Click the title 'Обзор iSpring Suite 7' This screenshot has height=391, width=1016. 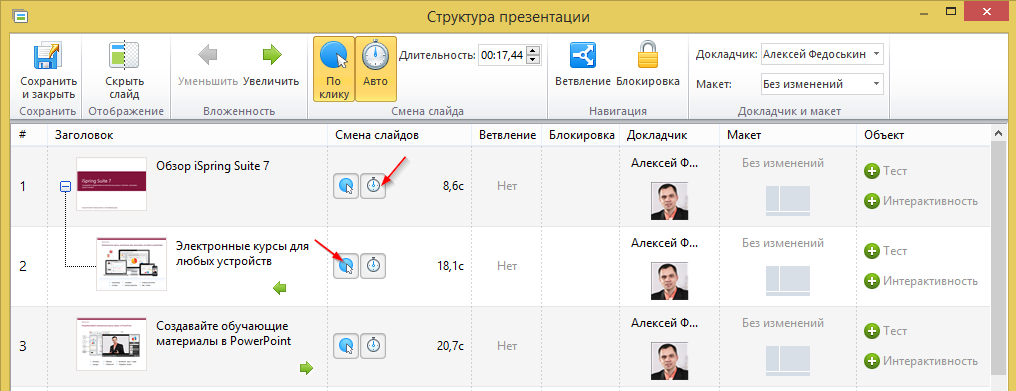click(x=213, y=165)
